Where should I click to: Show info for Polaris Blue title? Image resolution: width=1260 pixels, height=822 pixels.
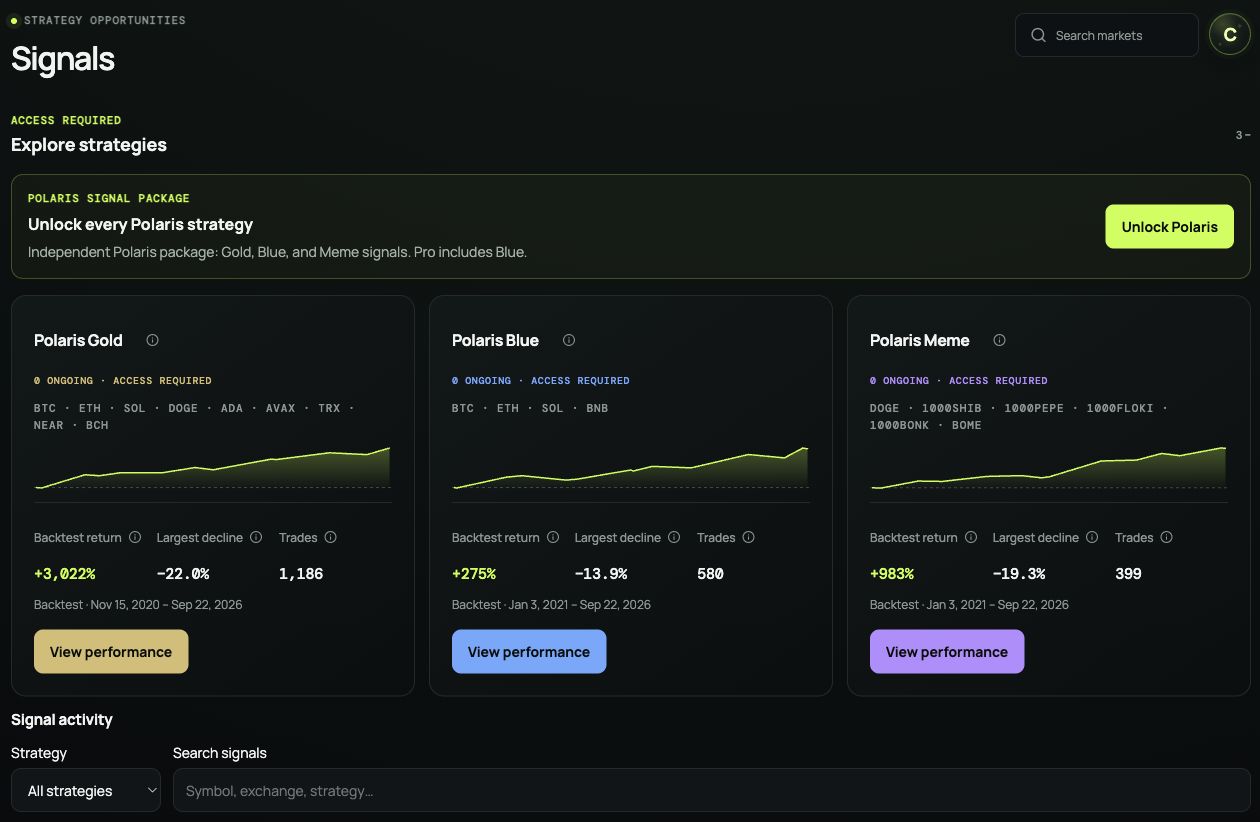[x=569, y=340]
